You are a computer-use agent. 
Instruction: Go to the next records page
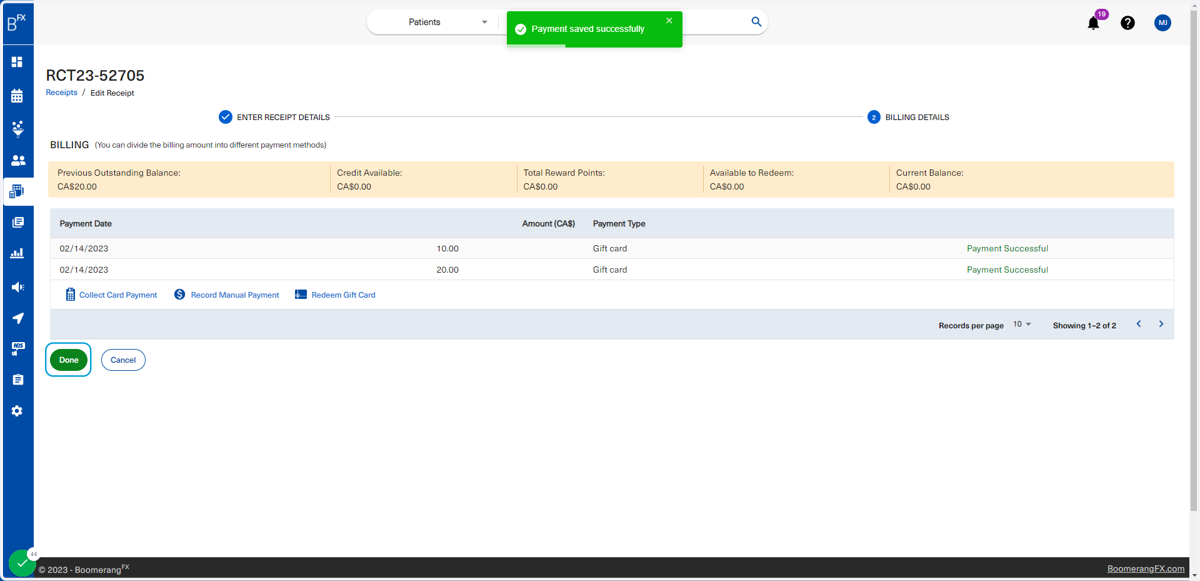(x=1161, y=324)
